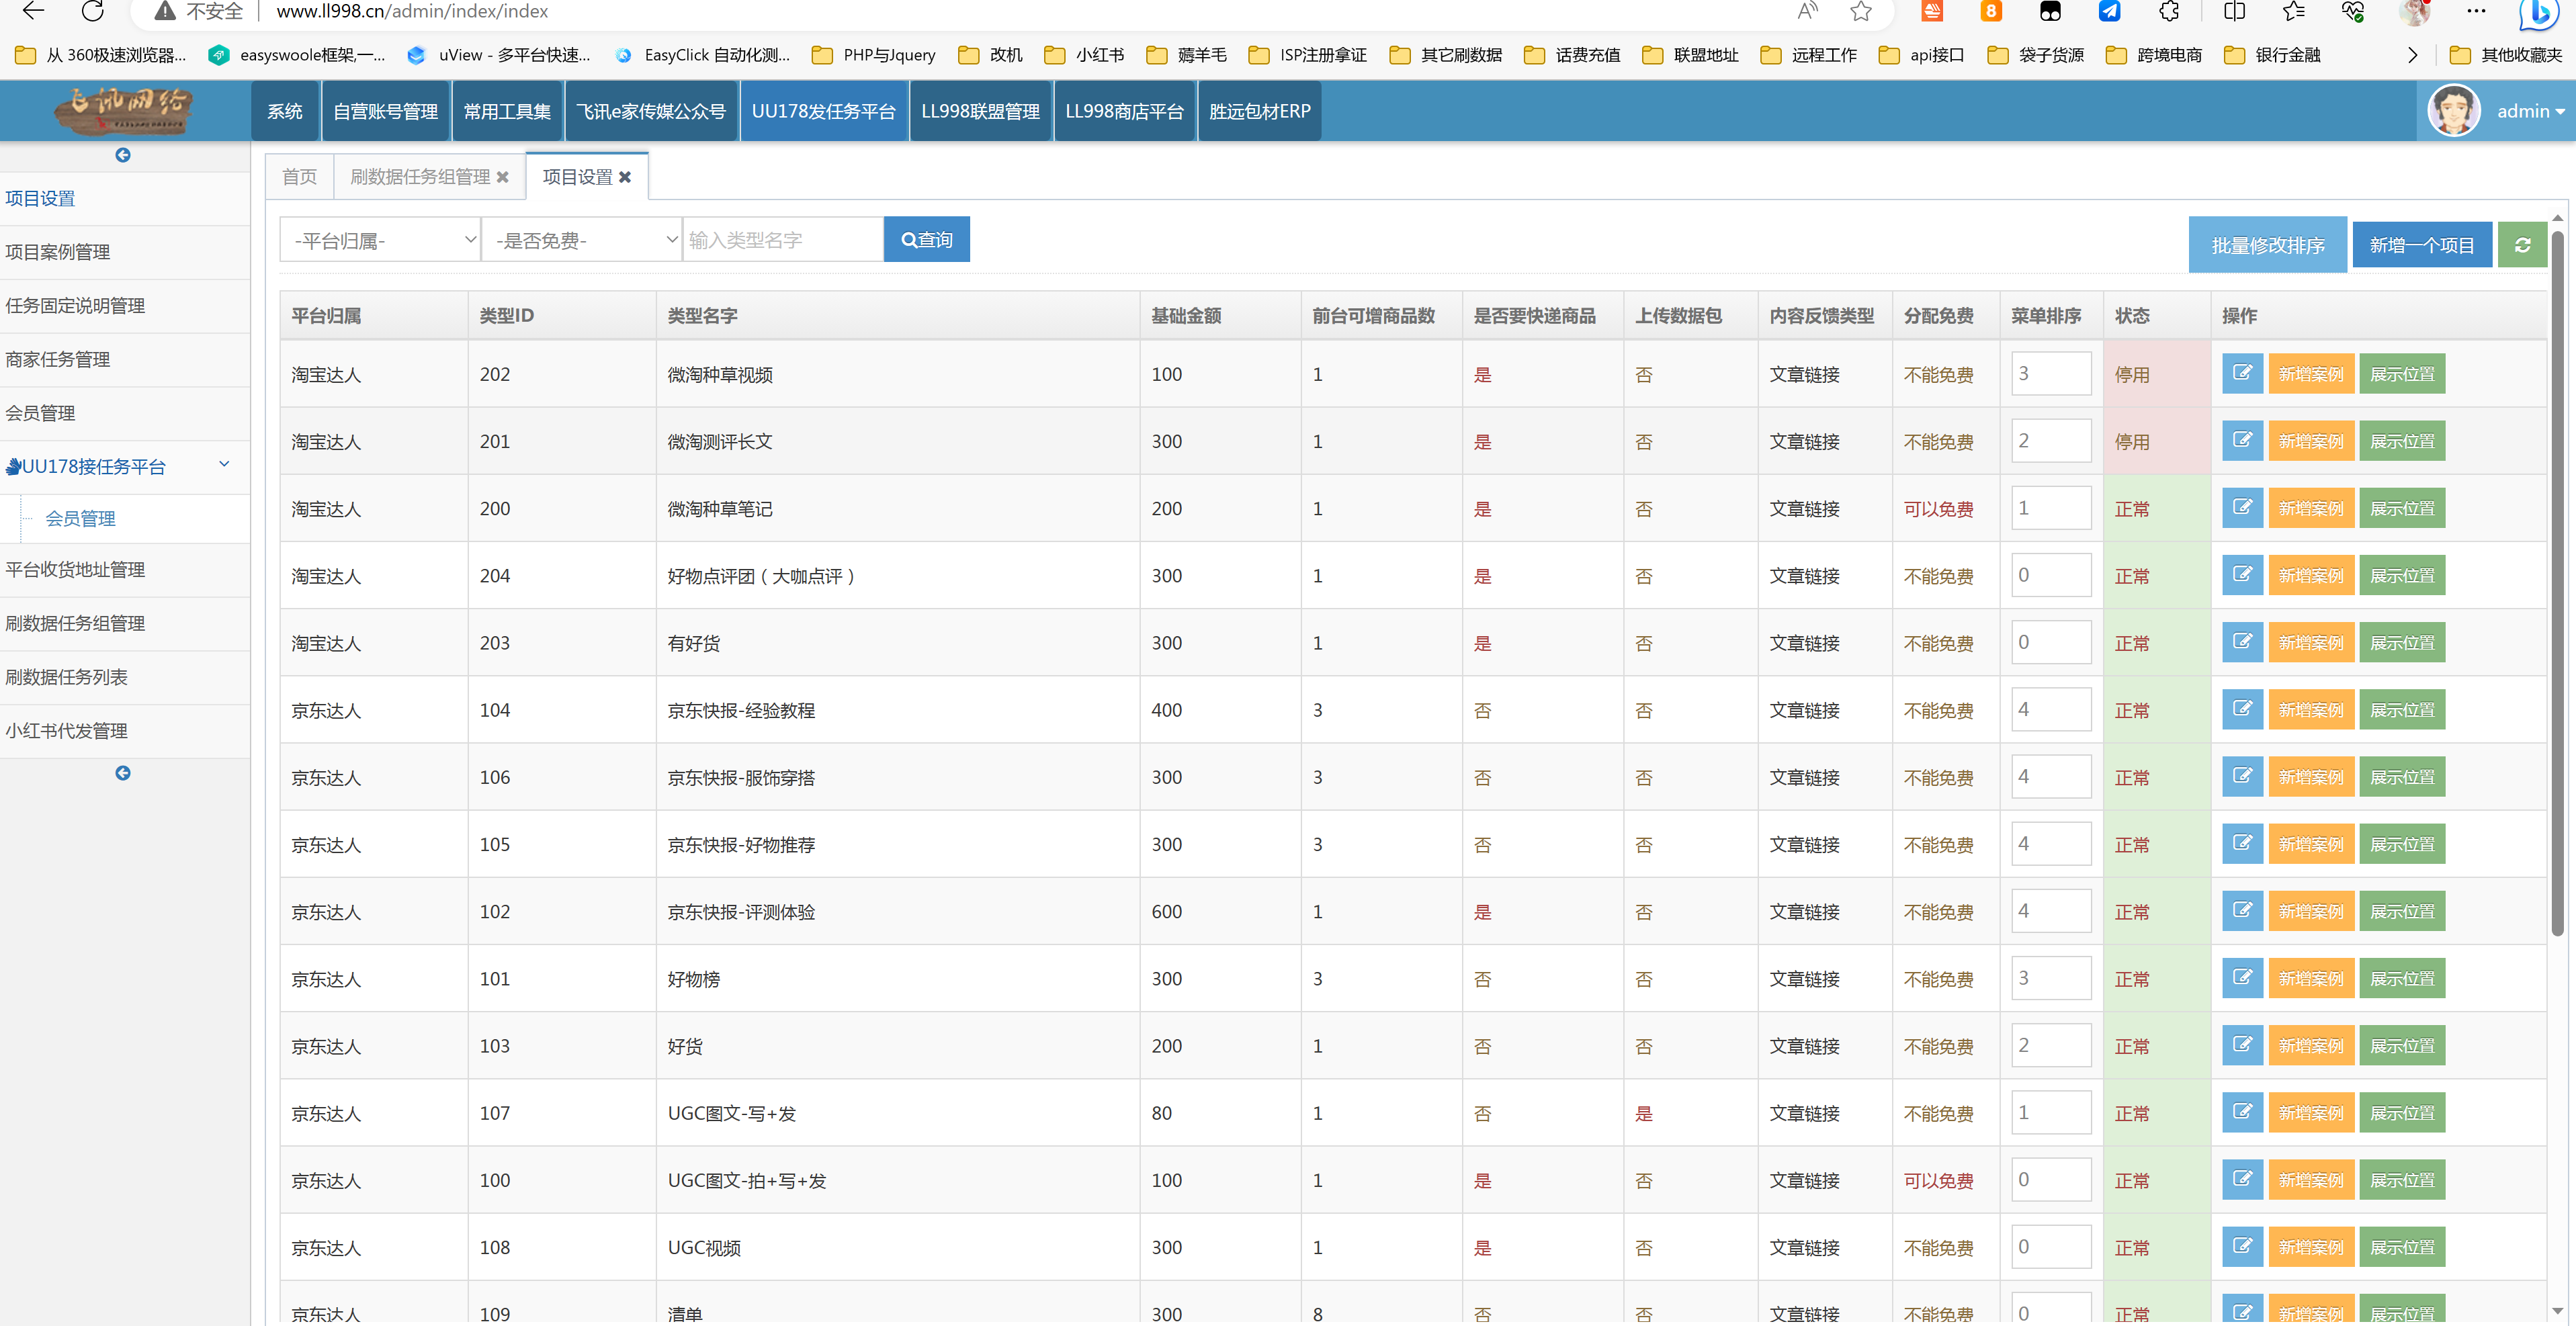Screen dimensions: 2576x1326
Task: Open 项目案例管理 in the sidebar
Action: tap(124, 252)
